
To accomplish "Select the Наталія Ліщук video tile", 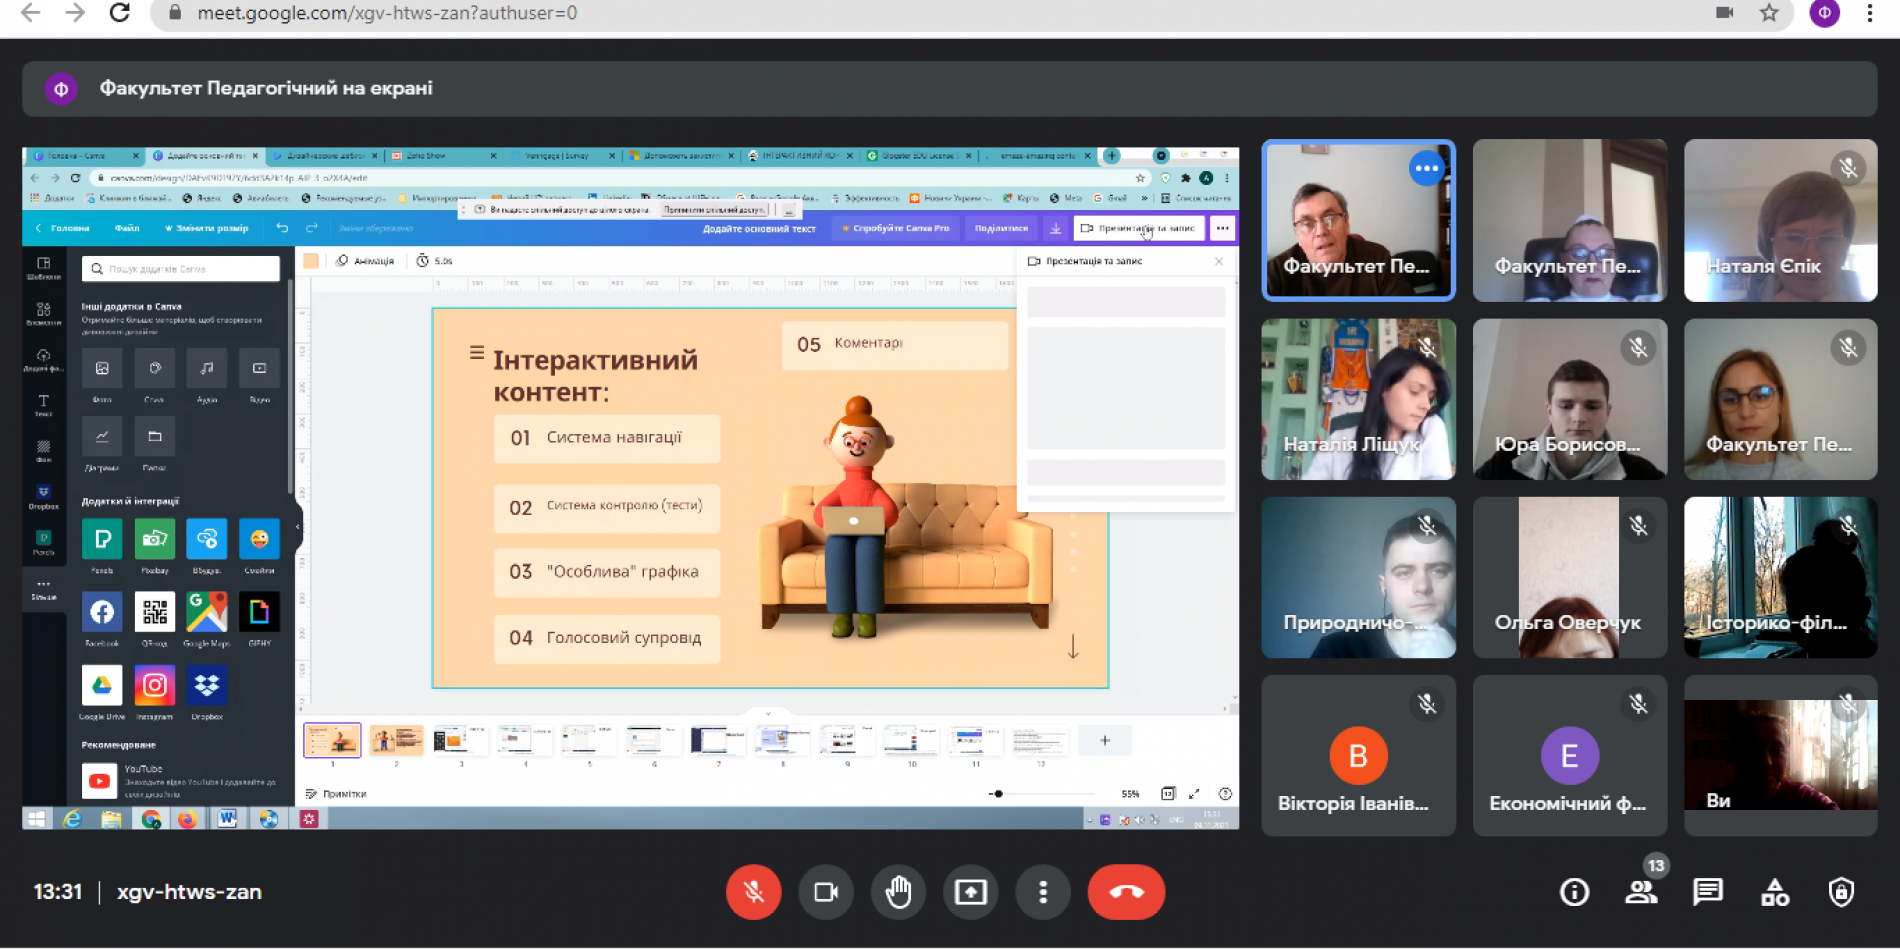I will tap(1358, 399).
